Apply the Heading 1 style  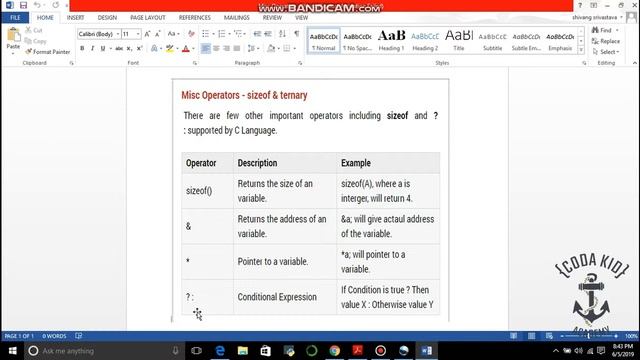[x=391, y=40]
